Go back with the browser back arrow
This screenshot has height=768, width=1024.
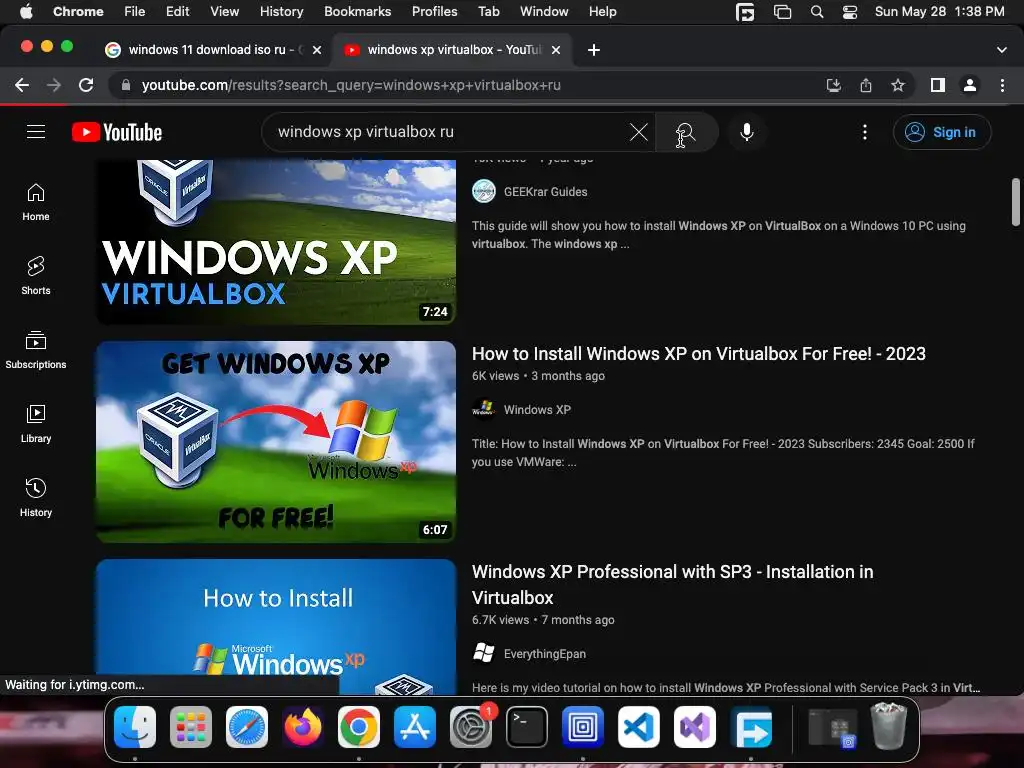22,85
